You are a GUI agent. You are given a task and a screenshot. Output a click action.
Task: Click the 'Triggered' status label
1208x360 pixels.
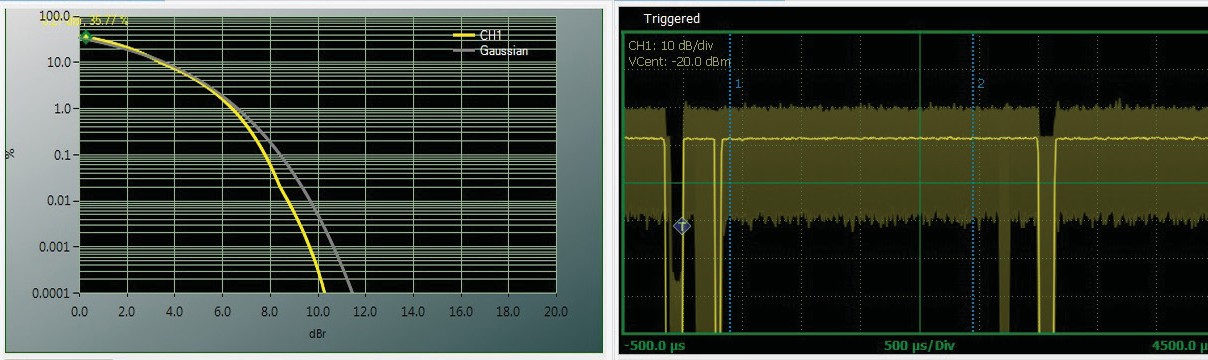pos(672,19)
